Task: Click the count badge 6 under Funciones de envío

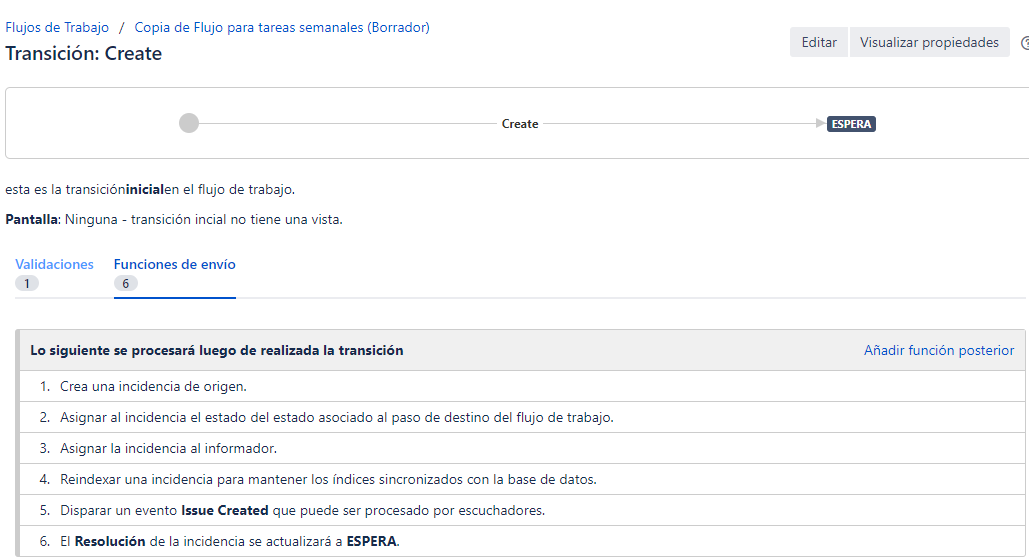Action: 125,284
